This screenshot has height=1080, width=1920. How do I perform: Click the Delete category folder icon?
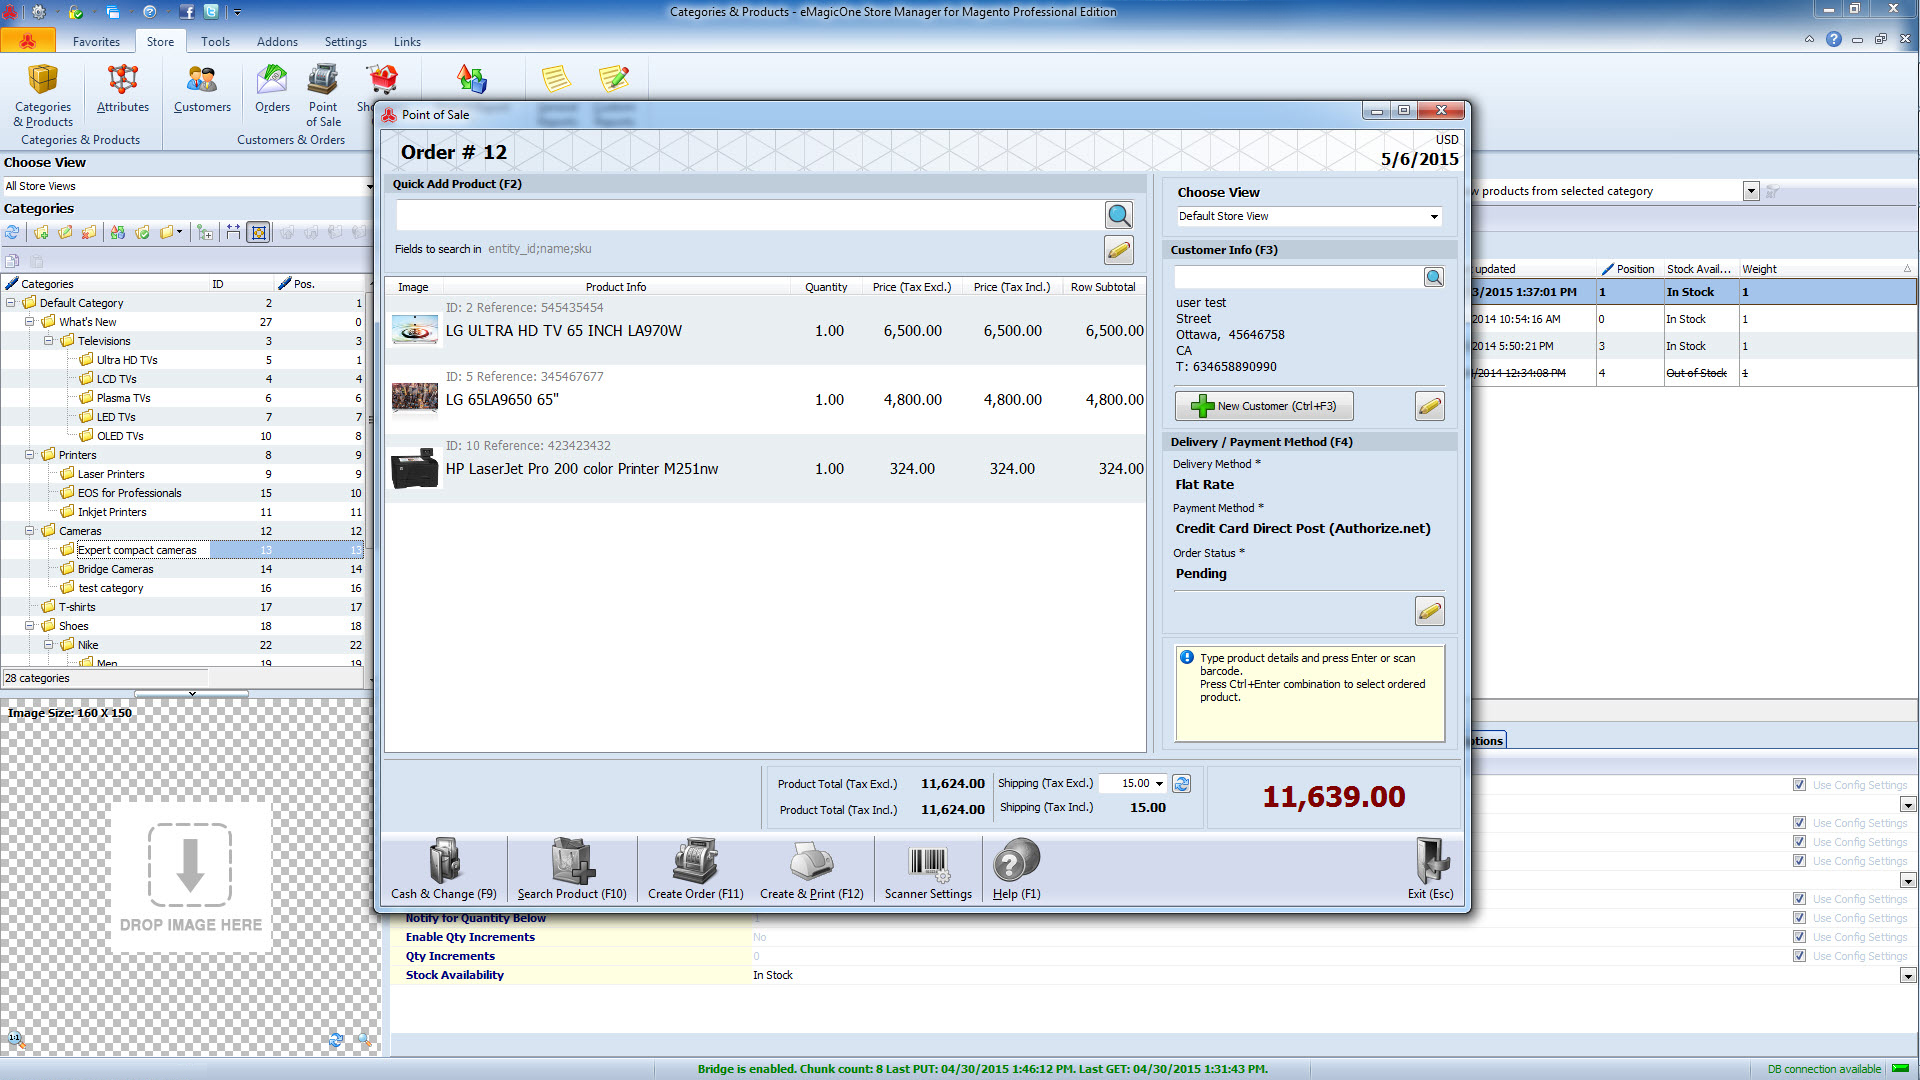(89, 232)
